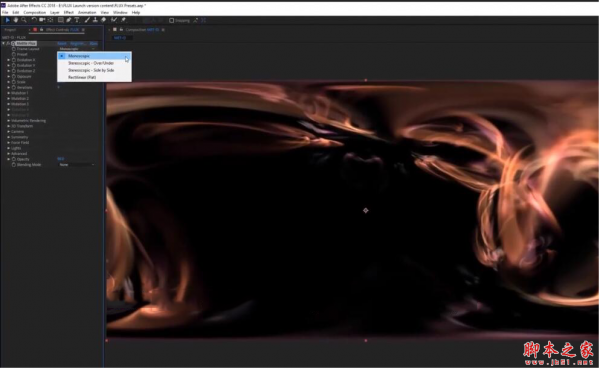
Task: Select the Puppet Pin tool
Action: tap(124, 20)
